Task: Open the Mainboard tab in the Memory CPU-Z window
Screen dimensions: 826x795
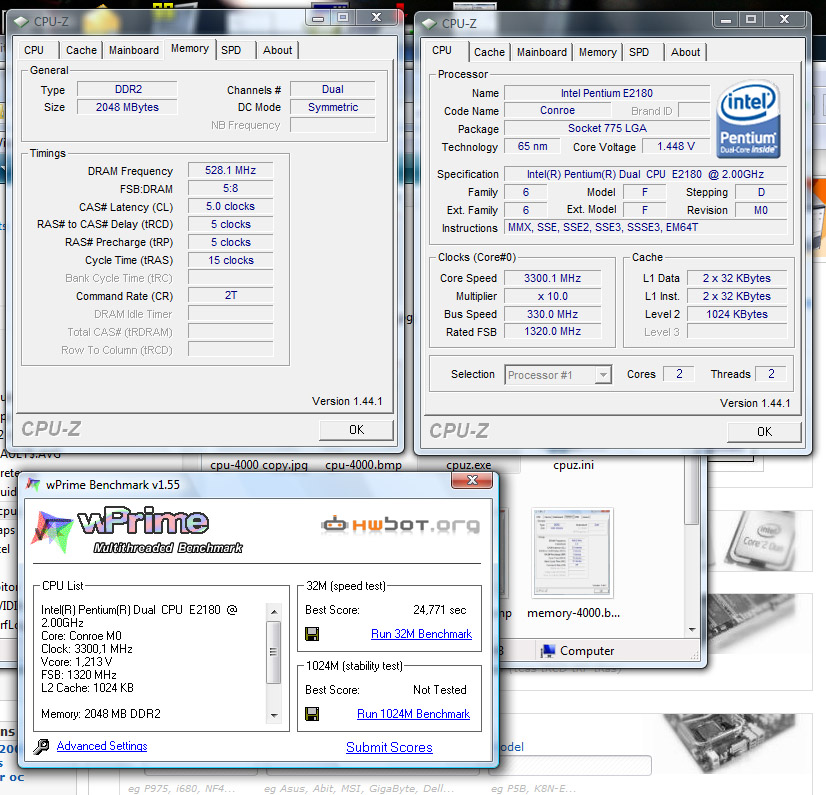Action: (134, 50)
